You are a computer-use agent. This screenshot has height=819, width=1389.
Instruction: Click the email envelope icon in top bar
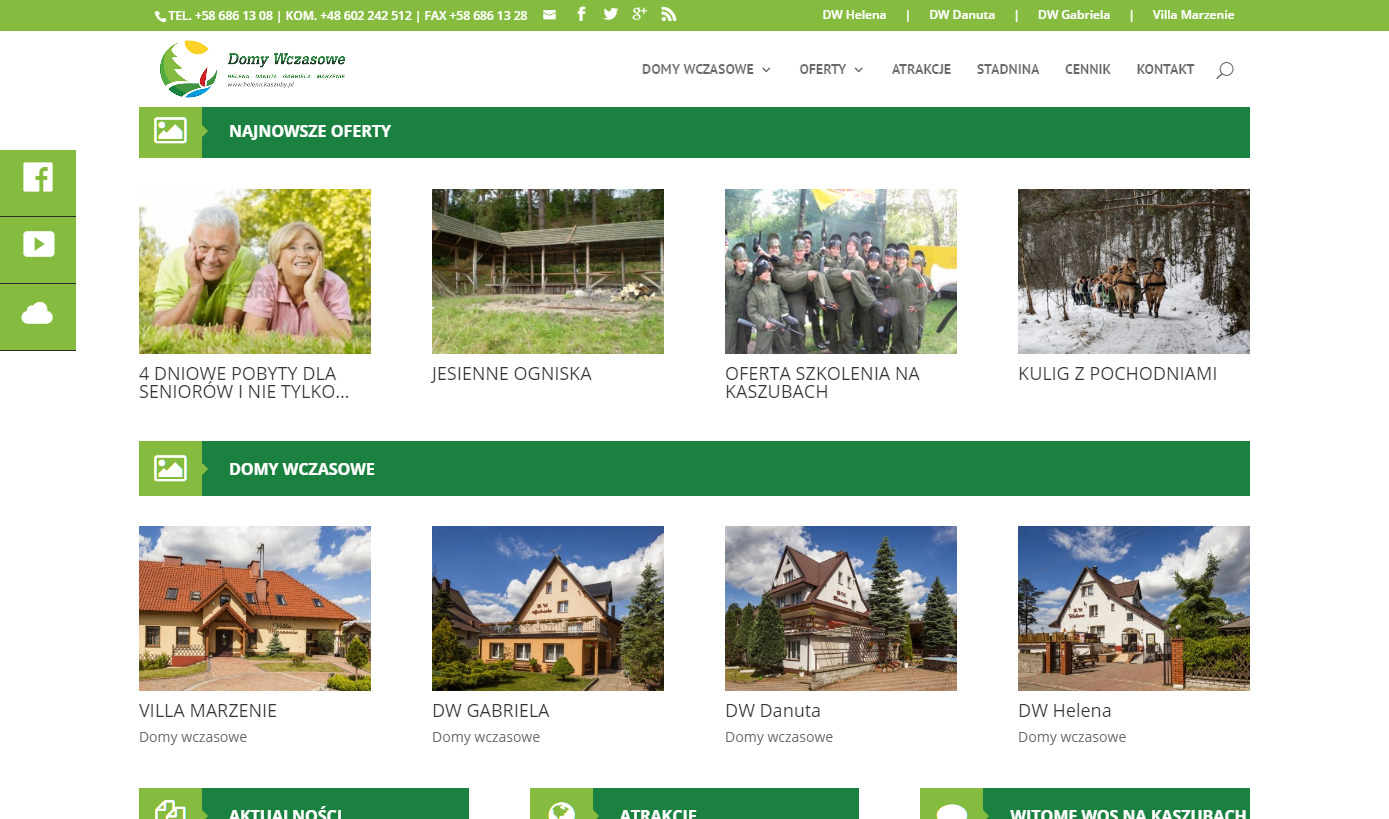tap(549, 15)
